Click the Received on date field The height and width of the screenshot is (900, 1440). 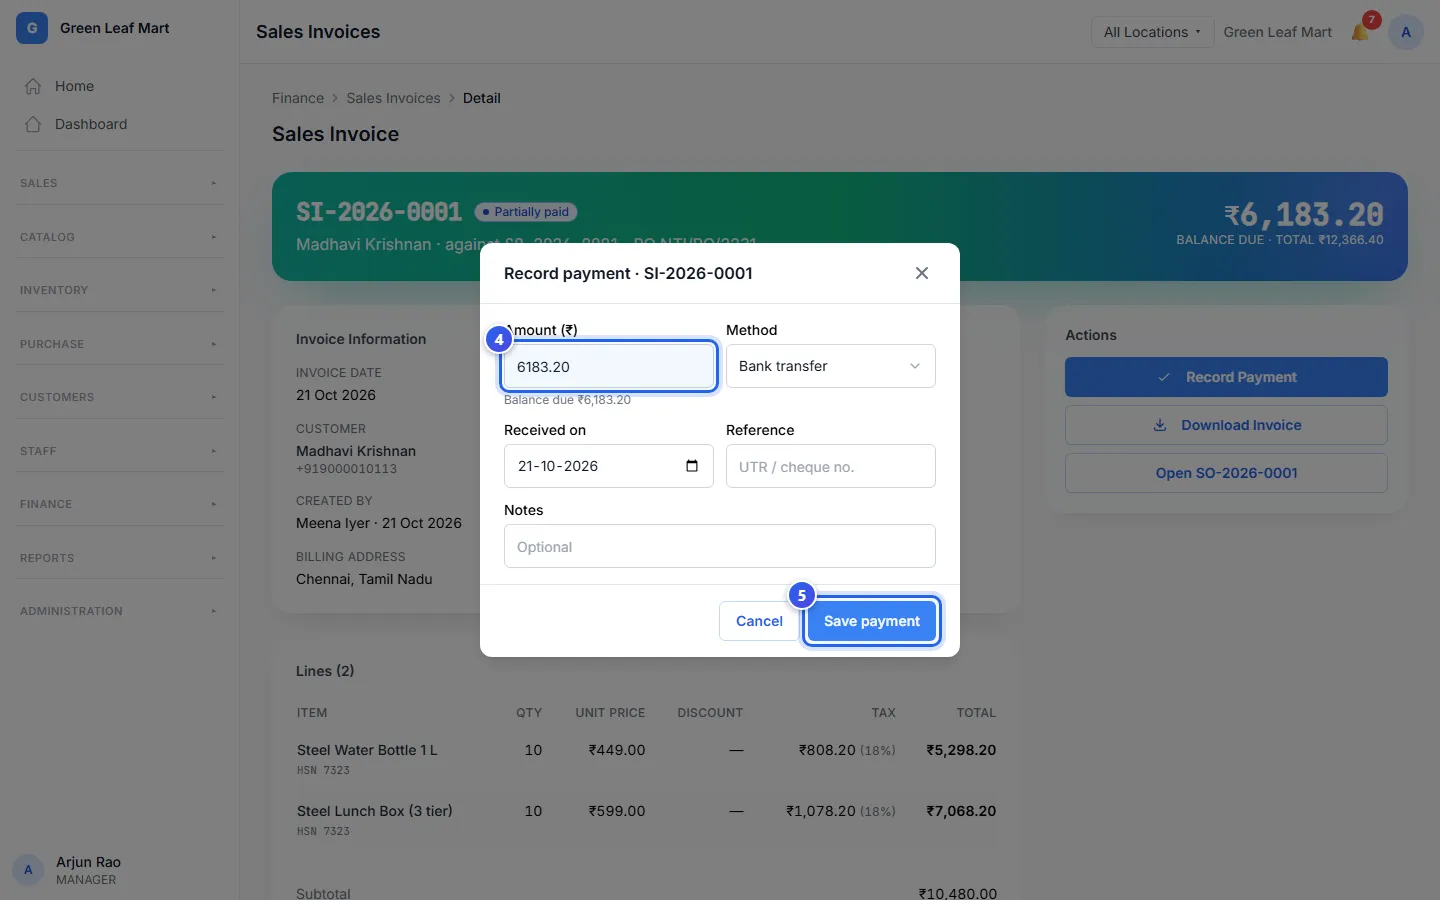click(x=608, y=466)
